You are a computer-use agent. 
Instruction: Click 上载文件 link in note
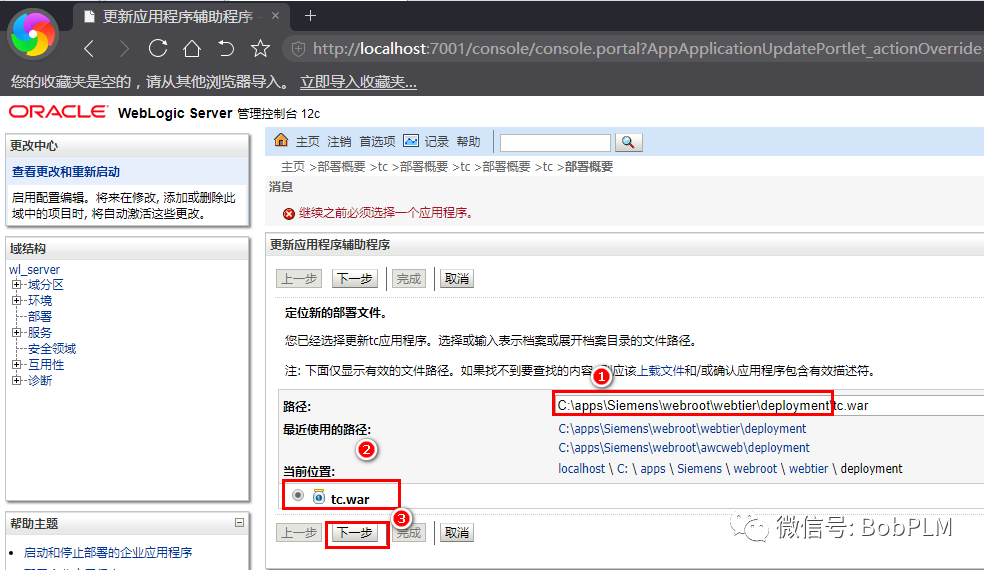661,371
